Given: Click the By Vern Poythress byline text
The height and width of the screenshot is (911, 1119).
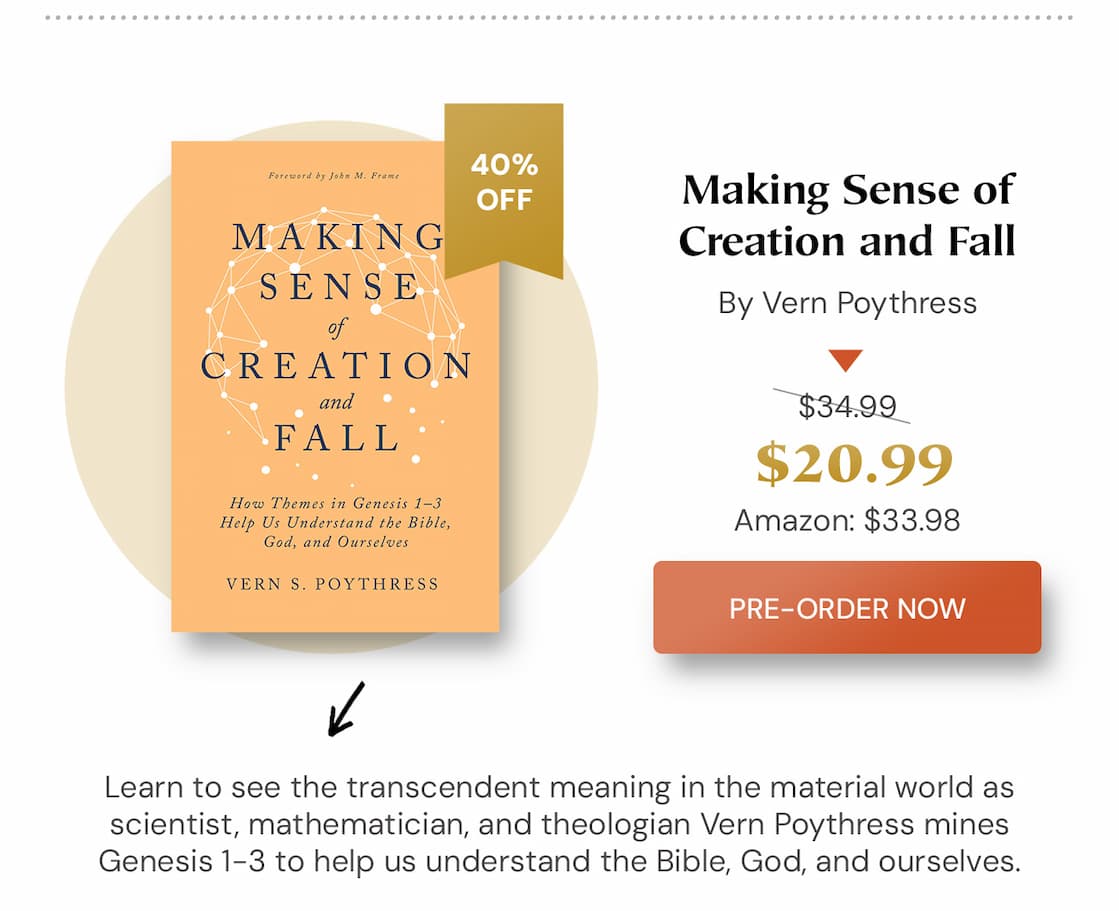Looking at the screenshot, I should (846, 303).
